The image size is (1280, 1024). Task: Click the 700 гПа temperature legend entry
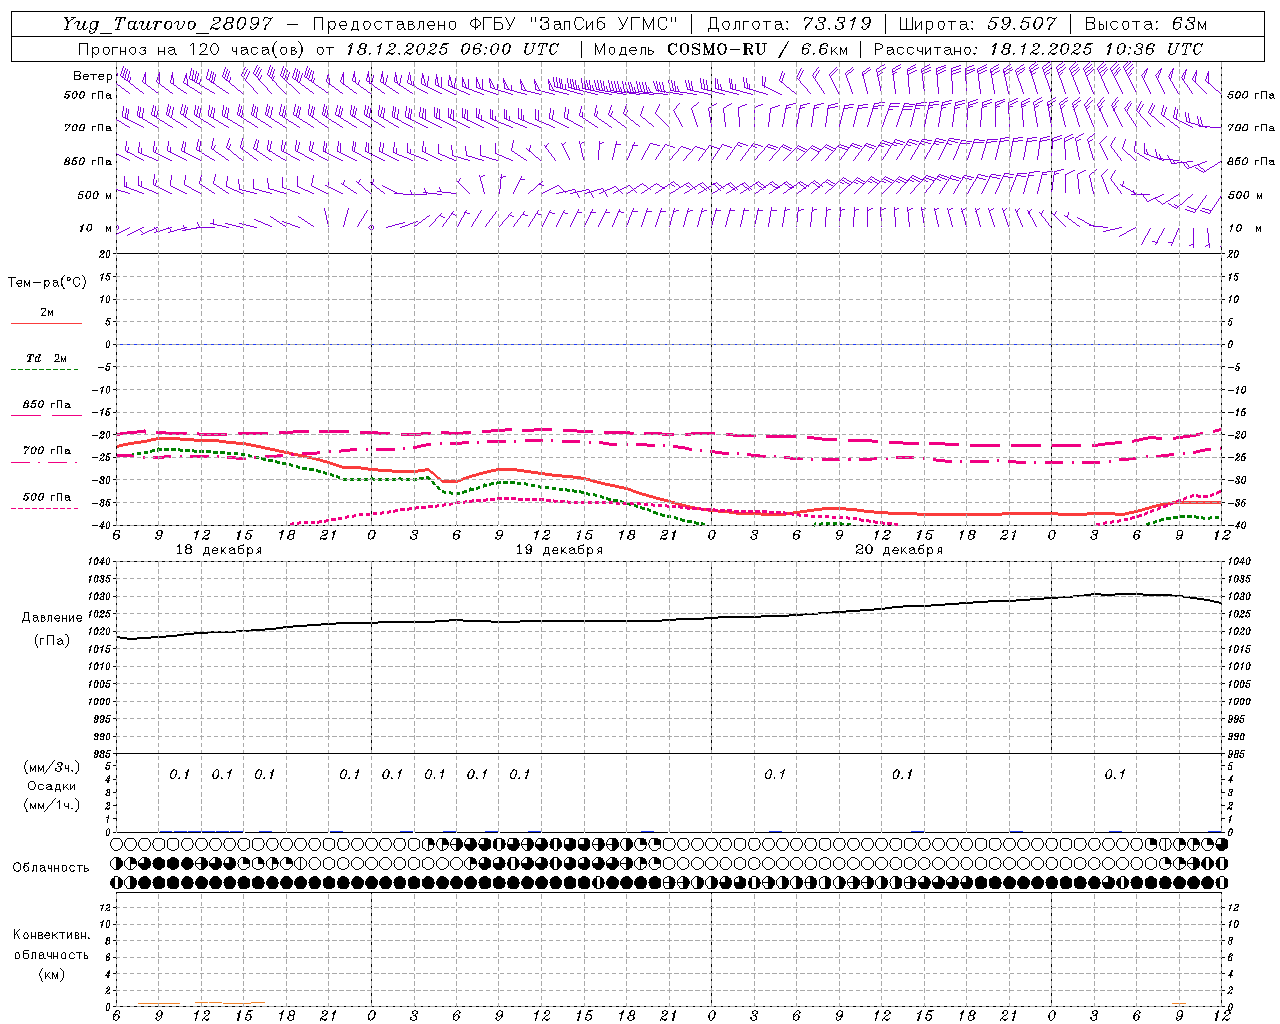click(x=47, y=451)
